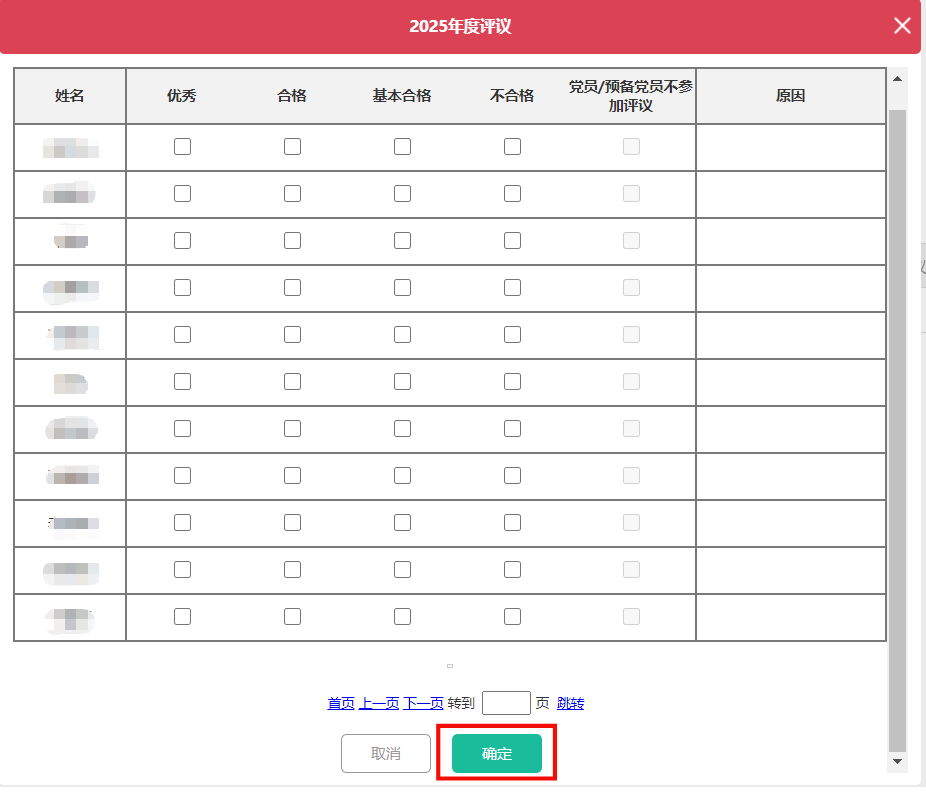Check 合格 for the sixth row

tap(292, 382)
